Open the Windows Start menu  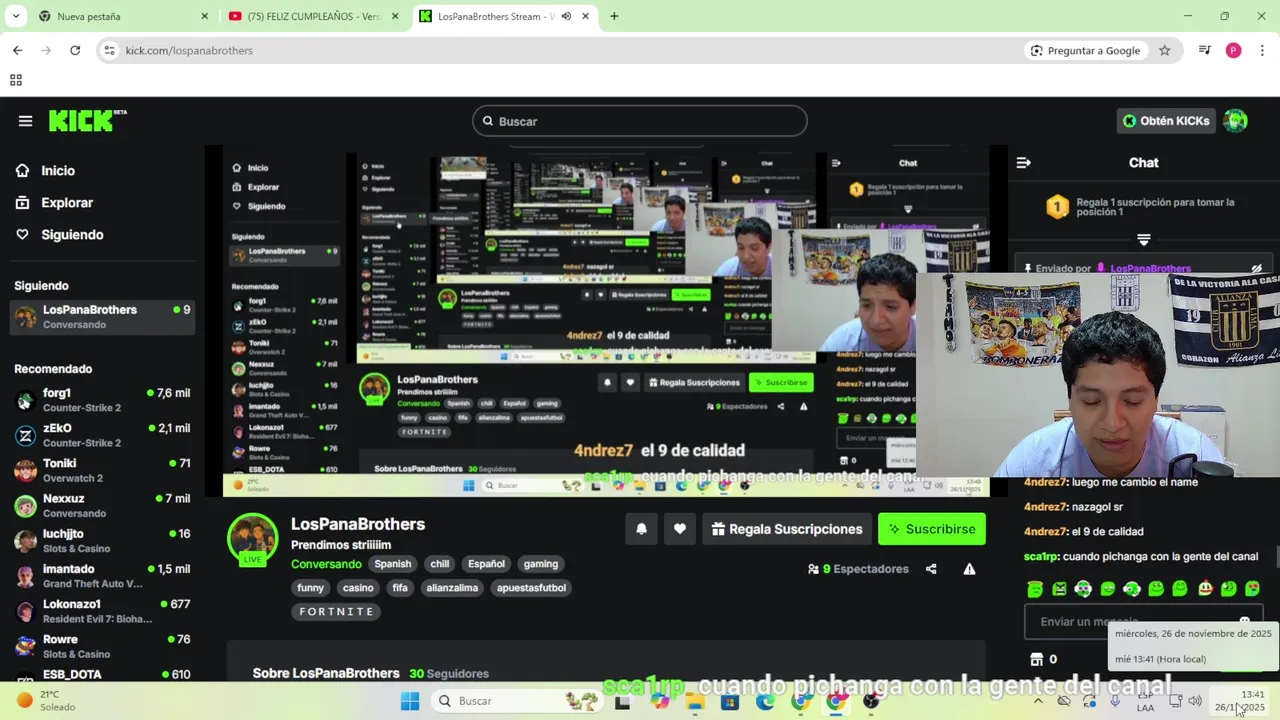pyautogui.click(x=410, y=701)
